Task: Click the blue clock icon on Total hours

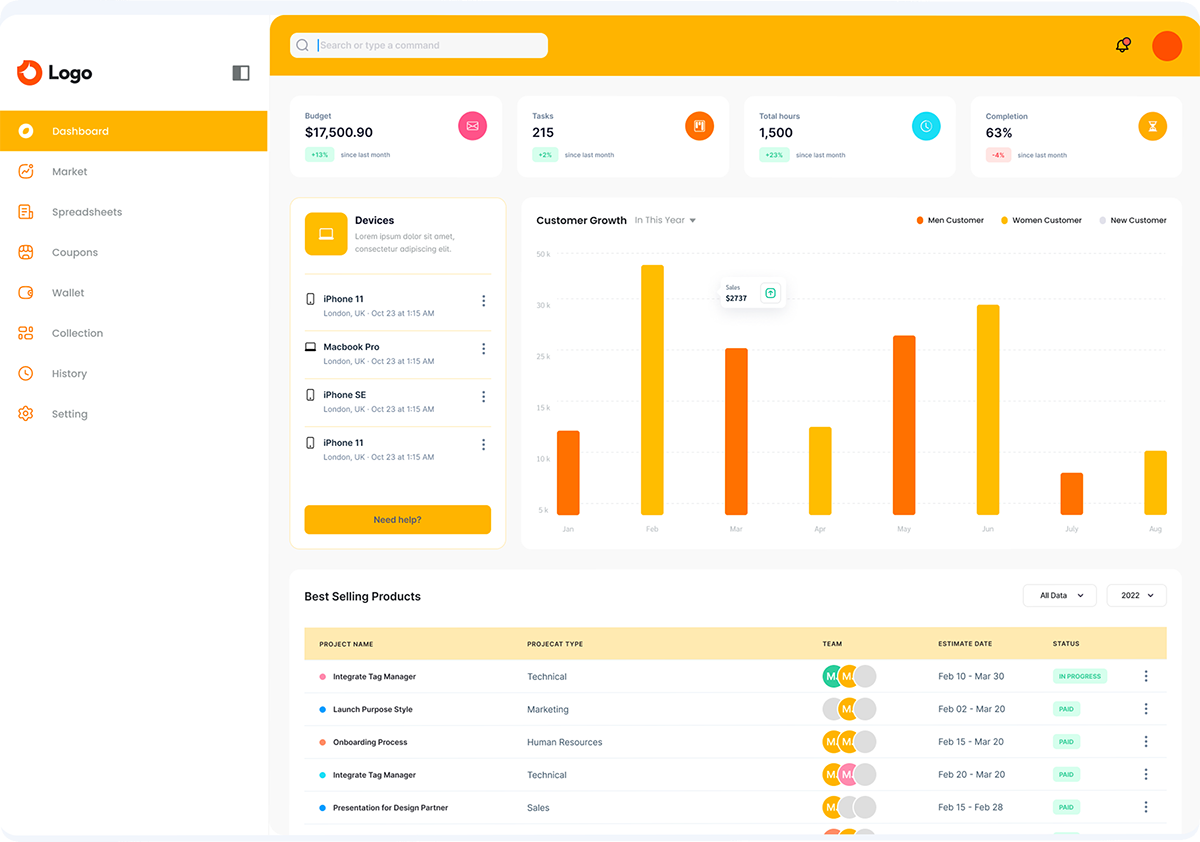Action: pyautogui.click(x=926, y=126)
